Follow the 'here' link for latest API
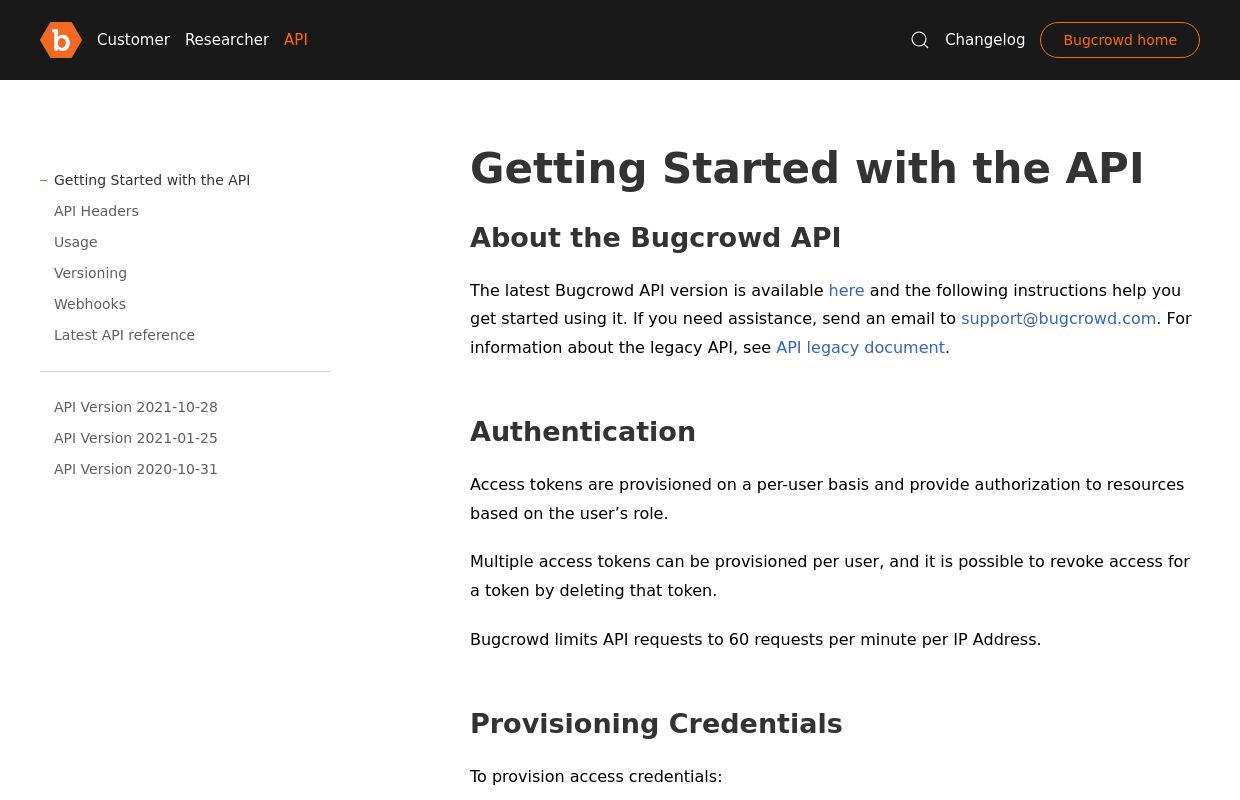The height and width of the screenshot is (800, 1240). click(846, 290)
